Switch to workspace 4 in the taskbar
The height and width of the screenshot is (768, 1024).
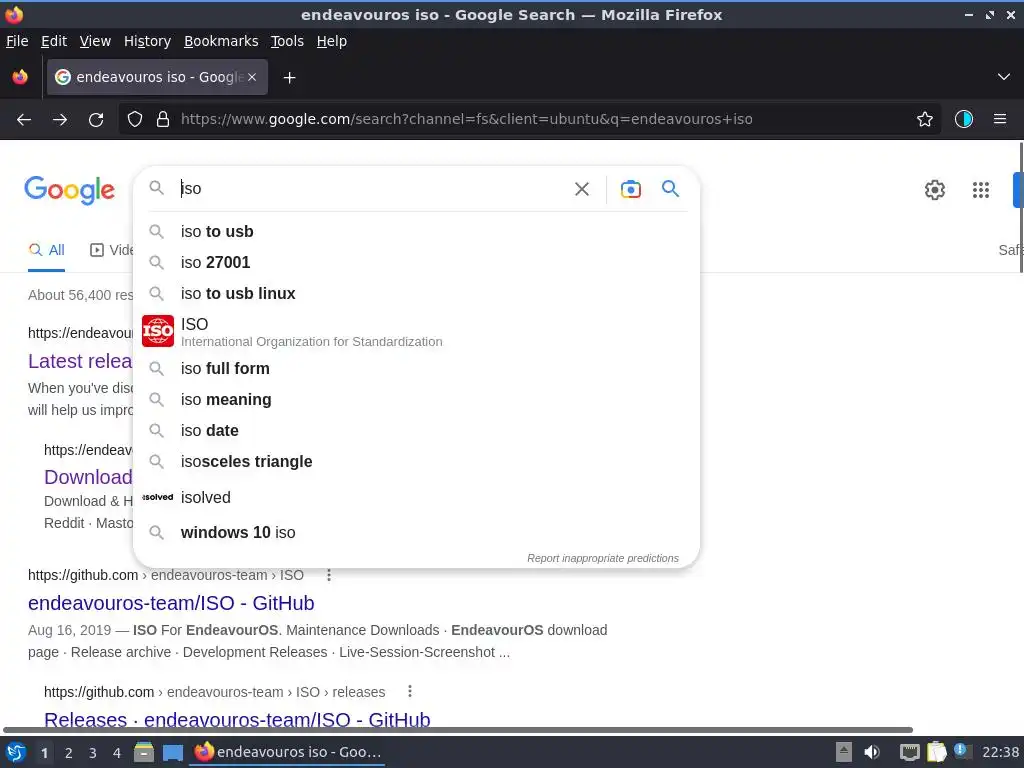[117, 753]
